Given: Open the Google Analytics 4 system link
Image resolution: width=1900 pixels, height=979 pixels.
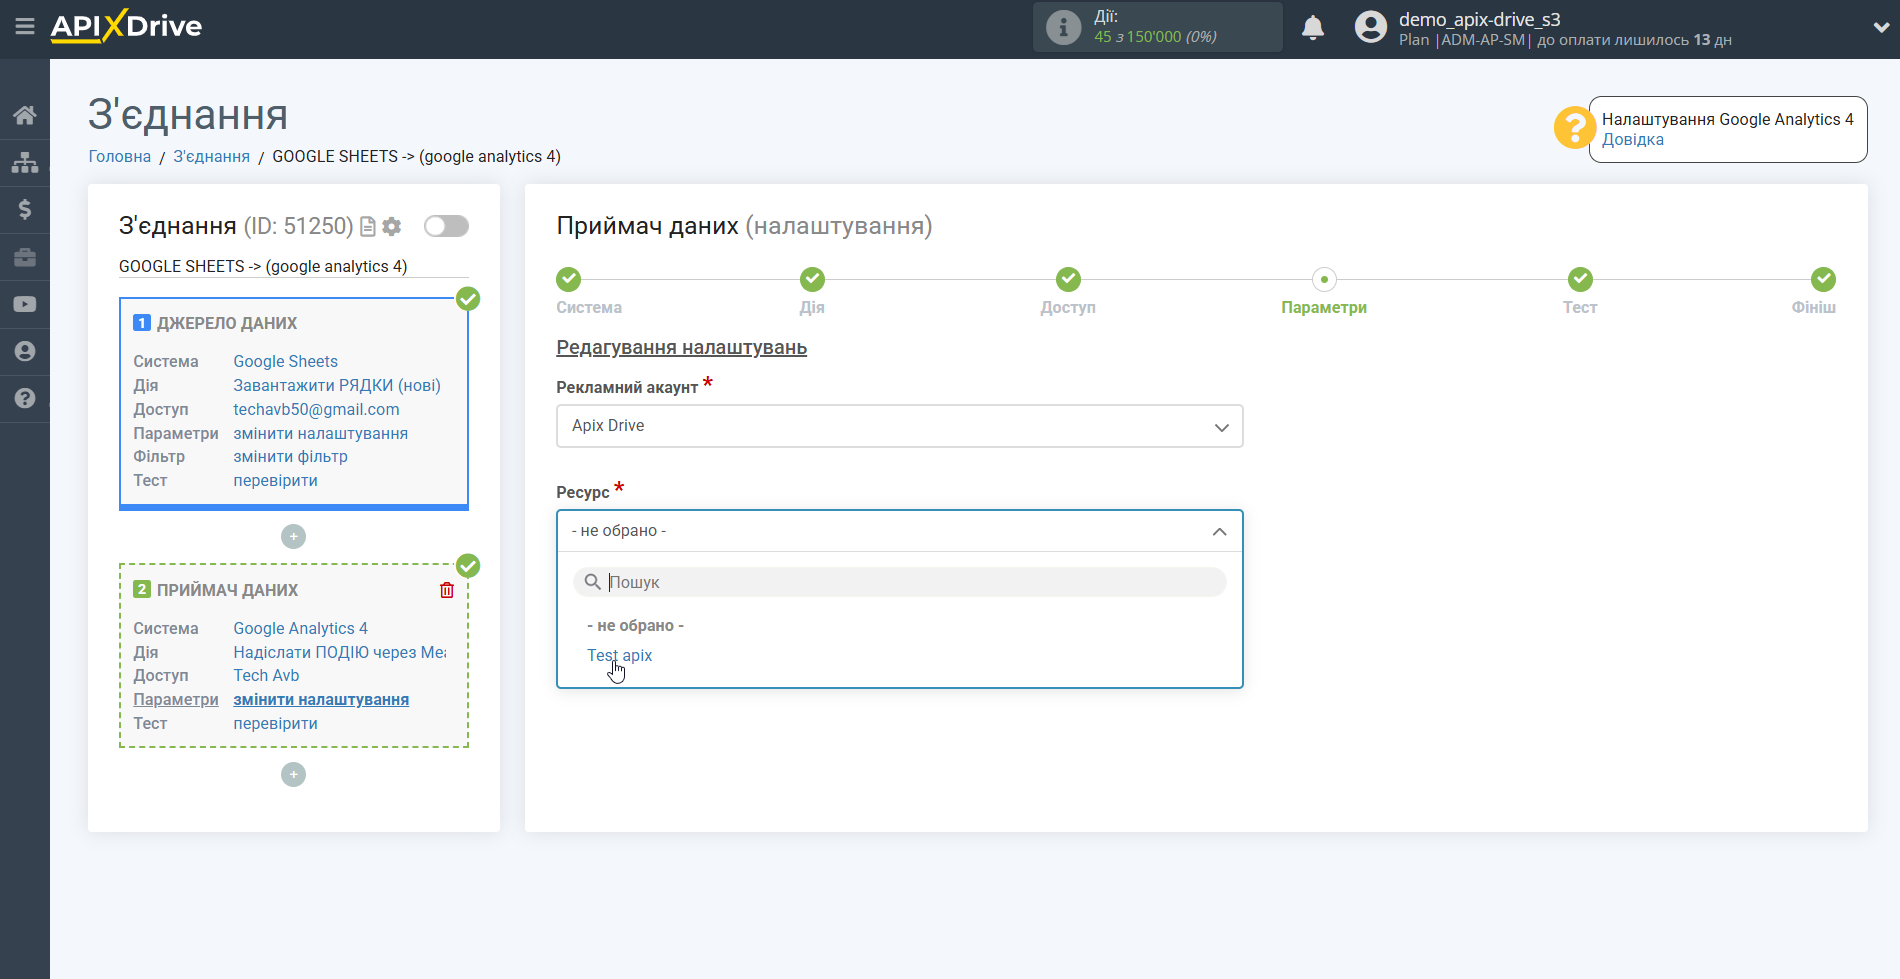Looking at the screenshot, I should pos(300,629).
